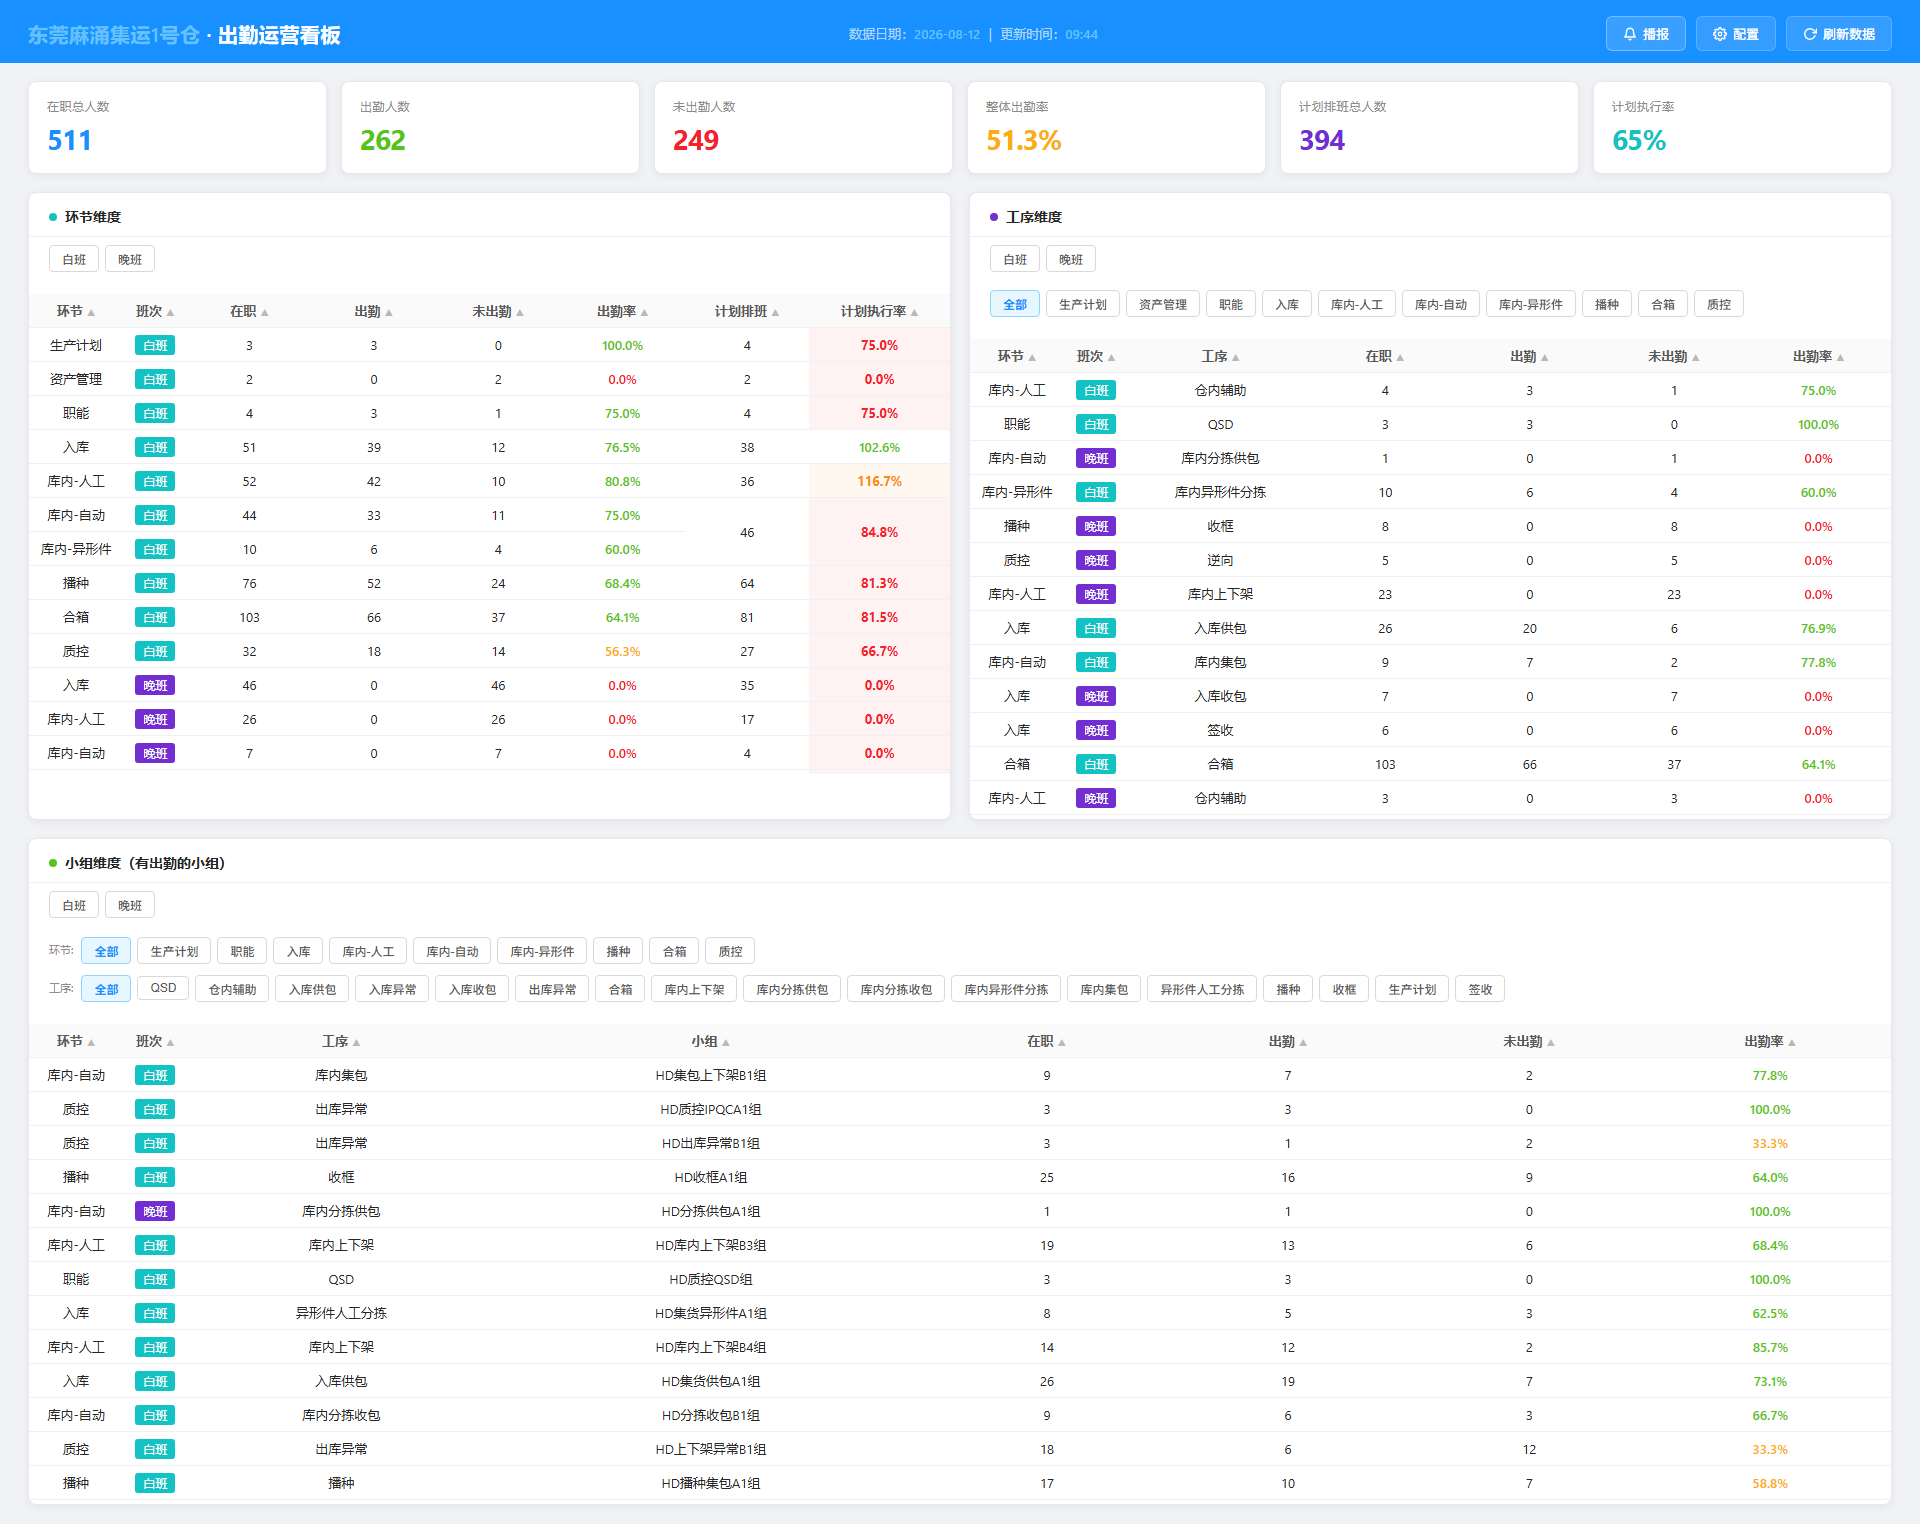Image resolution: width=1920 pixels, height=1524 pixels.
Task: Toggle 晚班 filter in 小组维度 panel
Action: coord(130,906)
